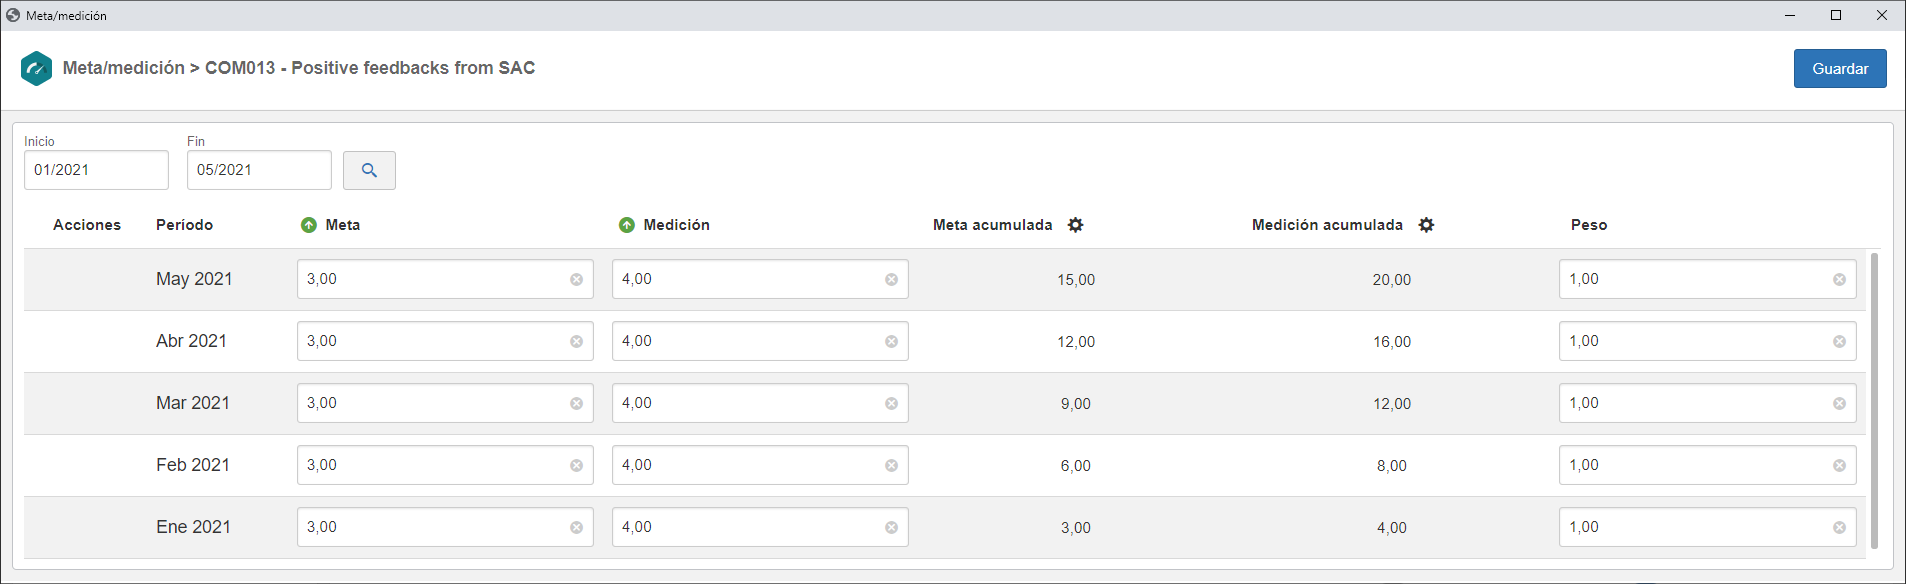Clear Ene 2021 Meta value
This screenshot has height=584, width=1906.
click(x=577, y=528)
